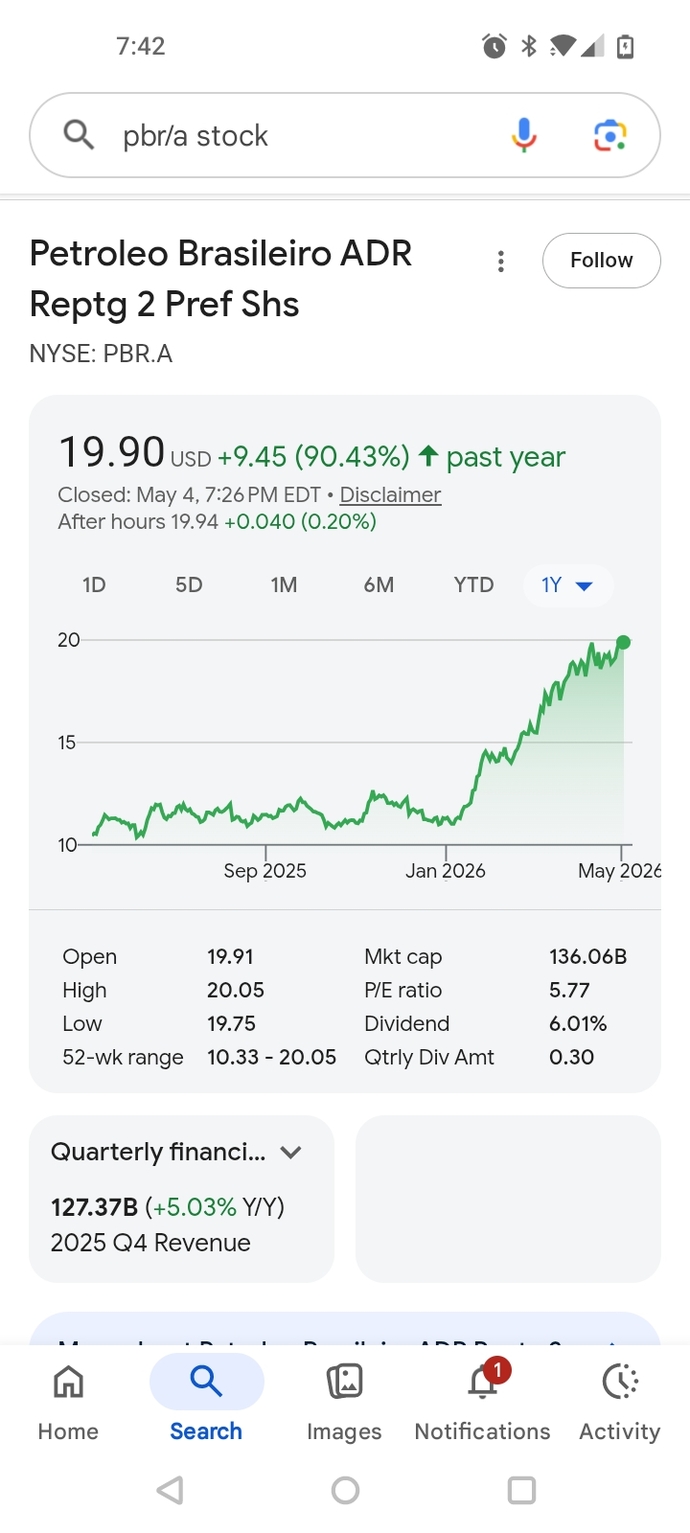
Task: Go to the Home tab icon
Action: (68, 1382)
